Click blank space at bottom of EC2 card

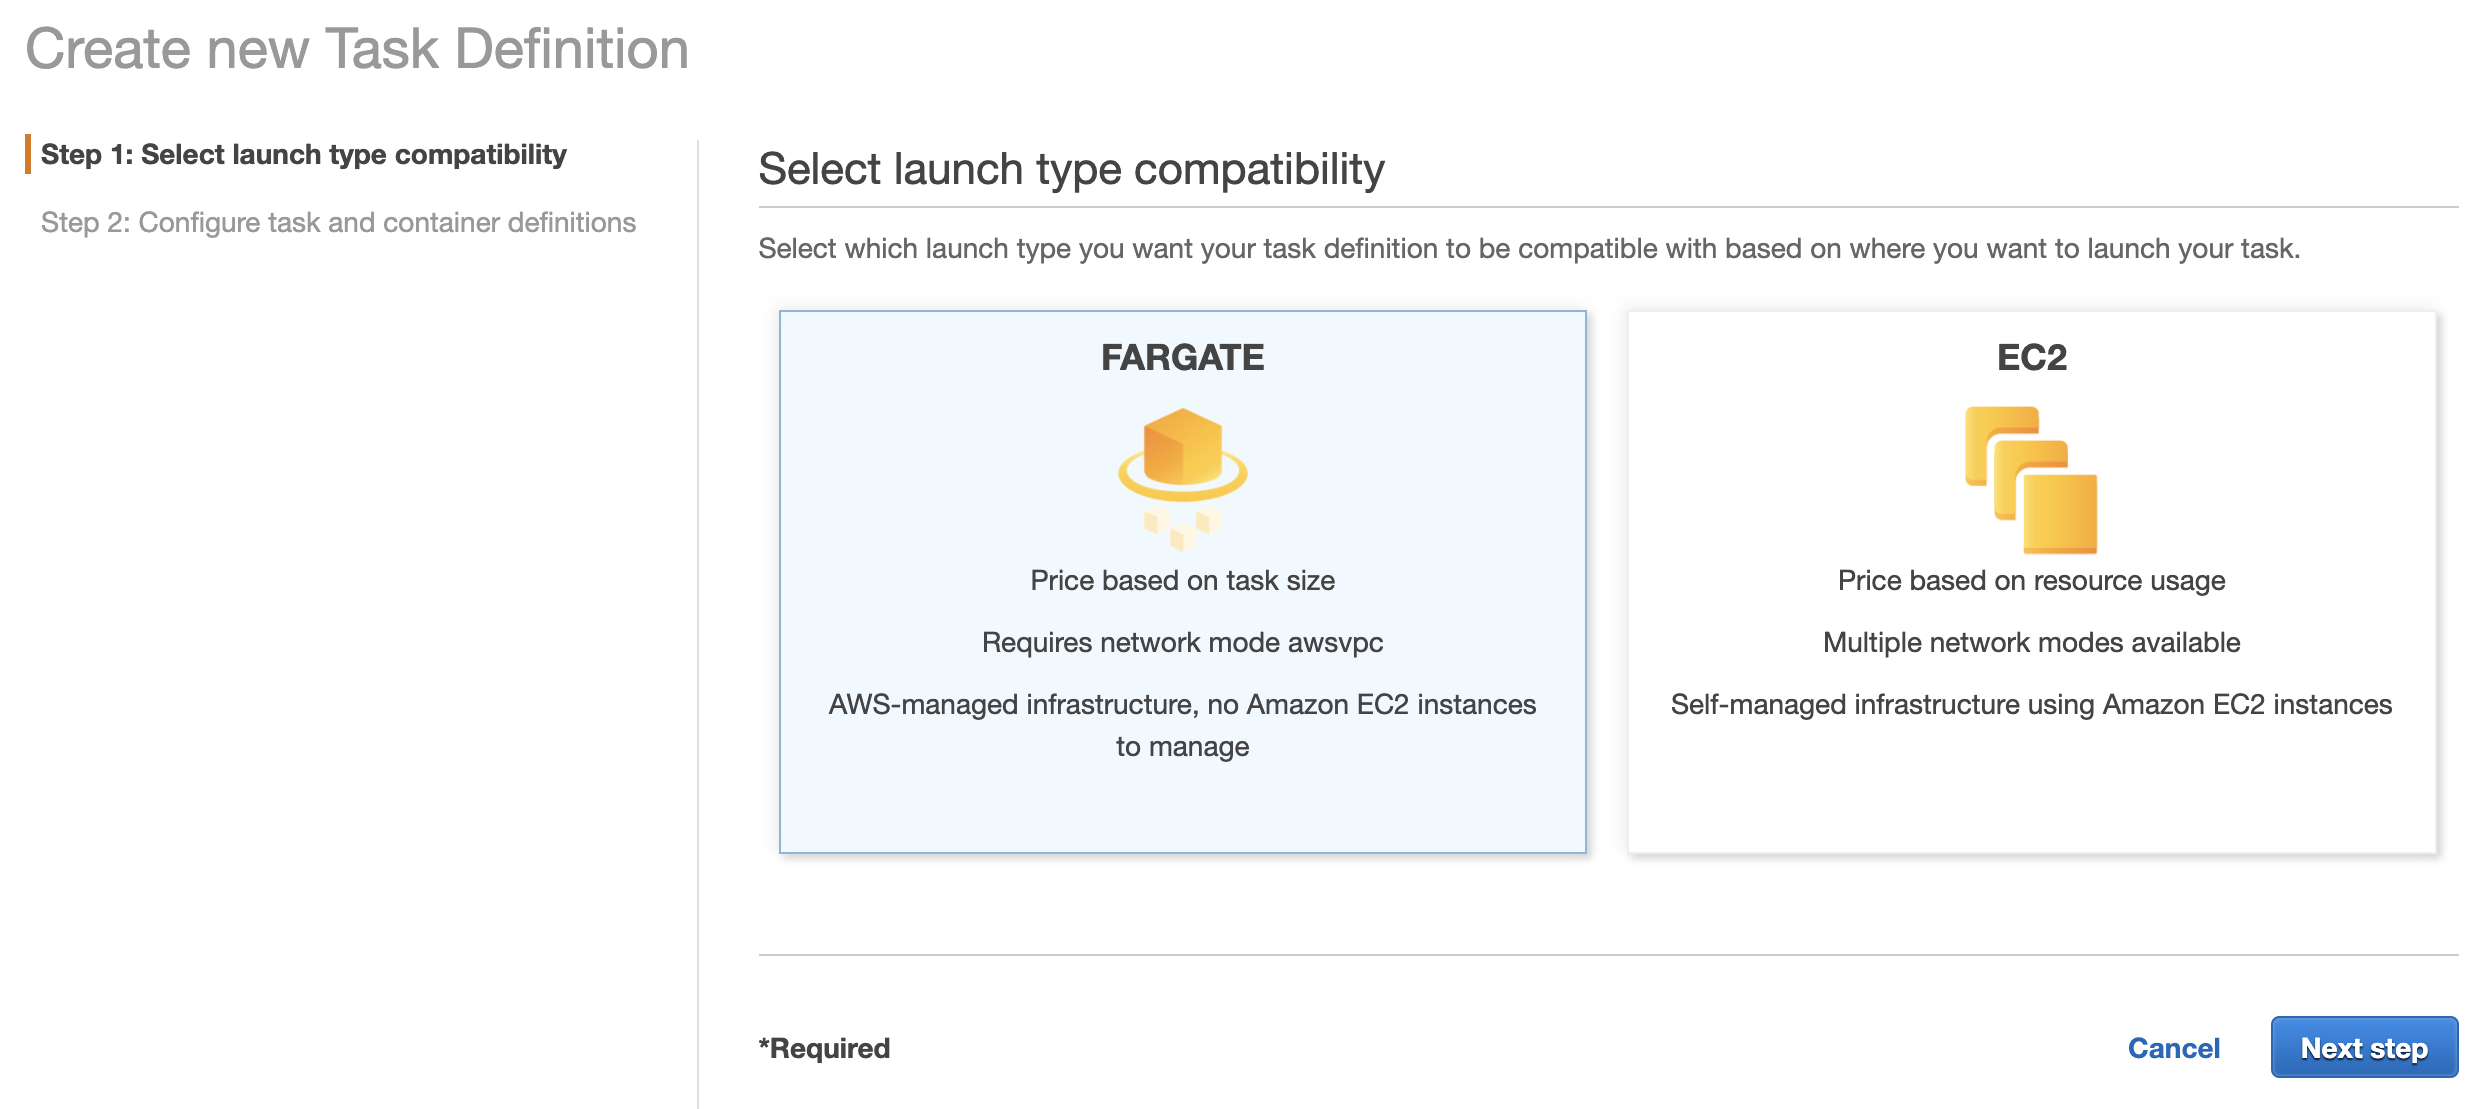(2031, 800)
